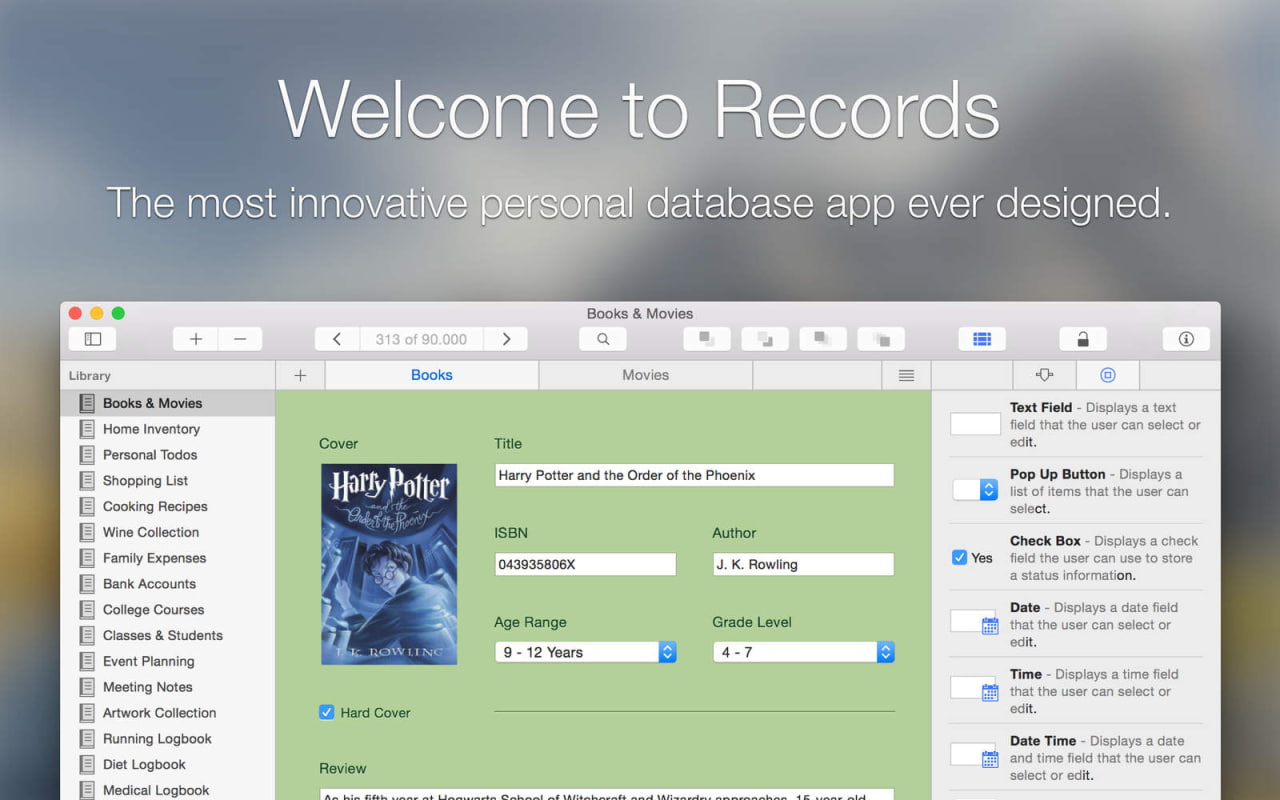The image size is (1280, 800).
Task: Open the Age Range dropdown
Action: [x=586, y=652]
